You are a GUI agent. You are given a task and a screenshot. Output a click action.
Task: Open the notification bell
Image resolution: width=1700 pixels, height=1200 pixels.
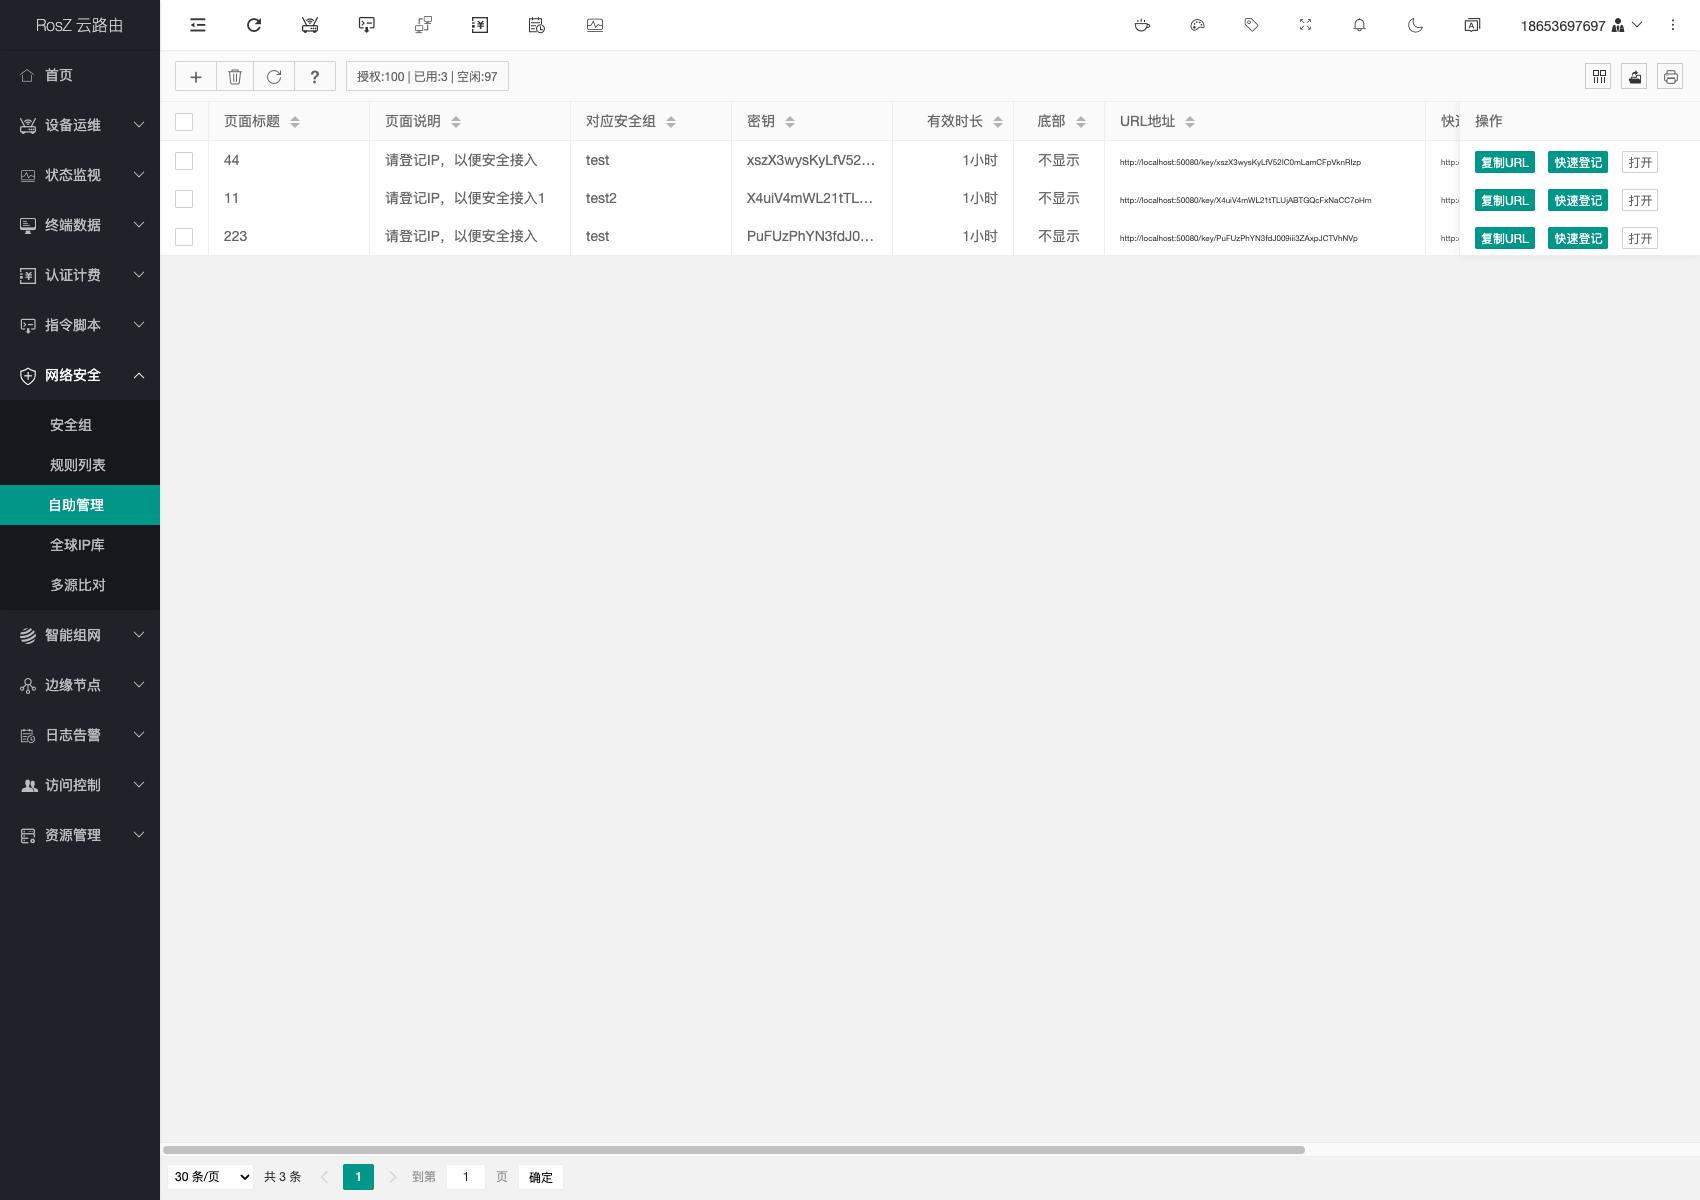pyautogui.click(x=1359, y=25)
